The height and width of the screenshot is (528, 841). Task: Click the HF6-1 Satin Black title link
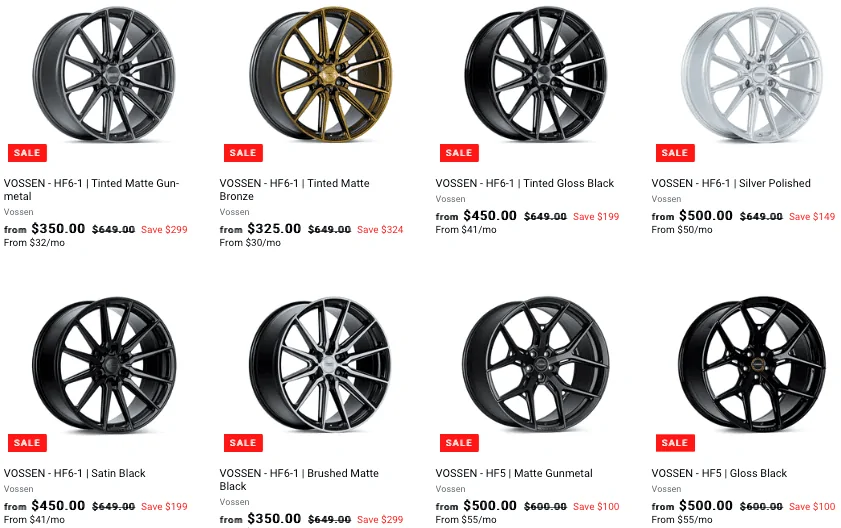(x=75, y=474)
